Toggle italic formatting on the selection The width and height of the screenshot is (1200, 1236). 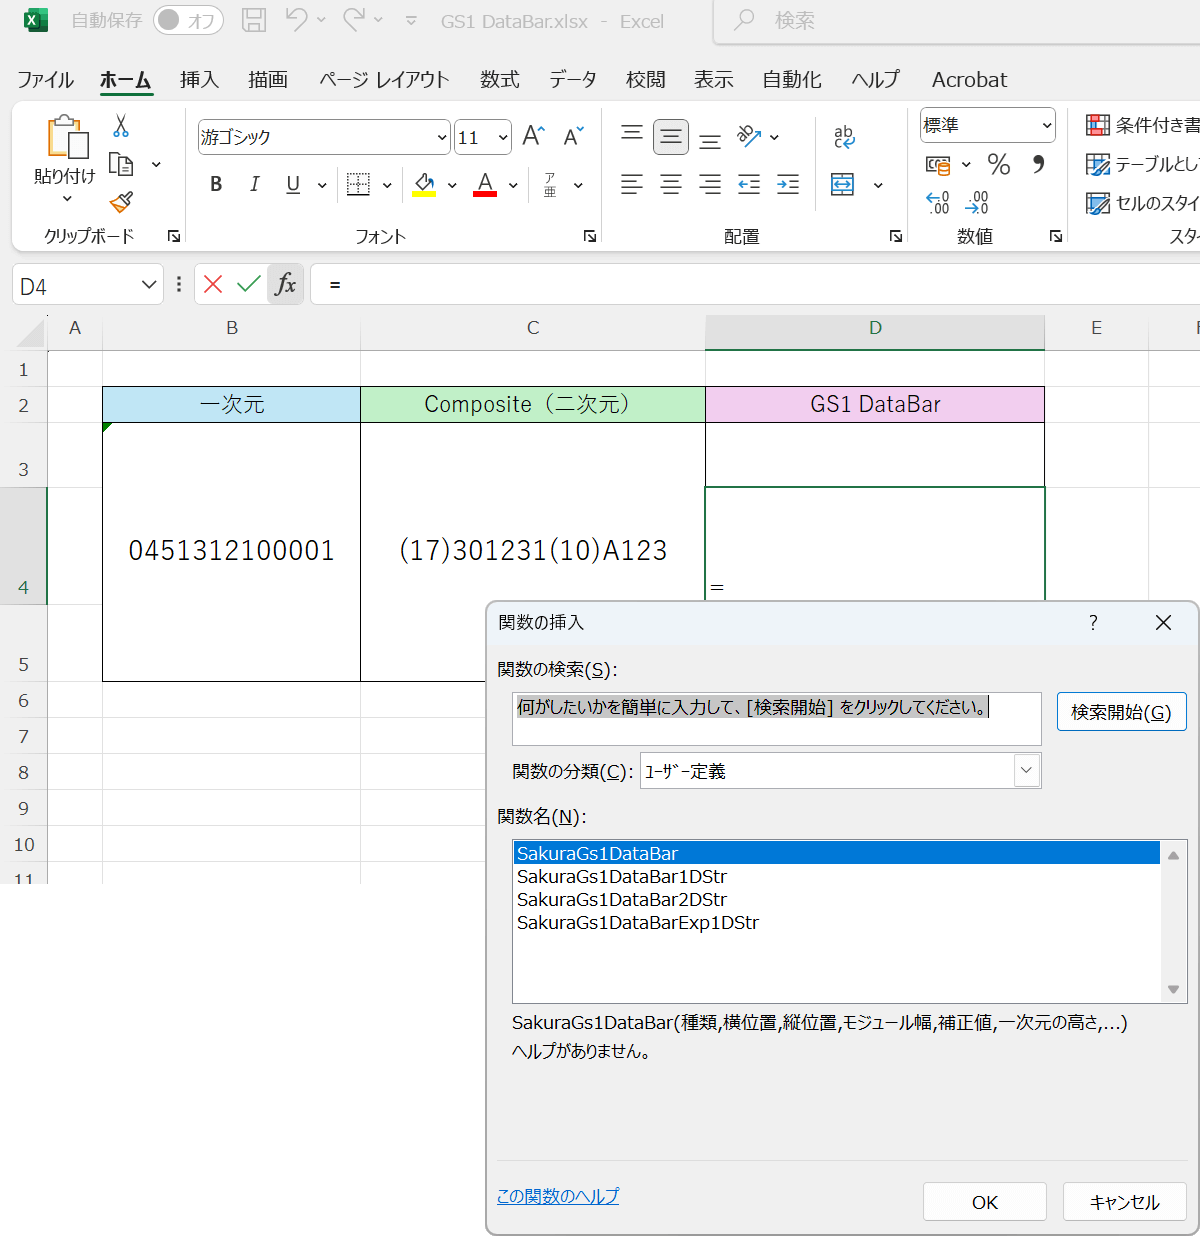254,184
